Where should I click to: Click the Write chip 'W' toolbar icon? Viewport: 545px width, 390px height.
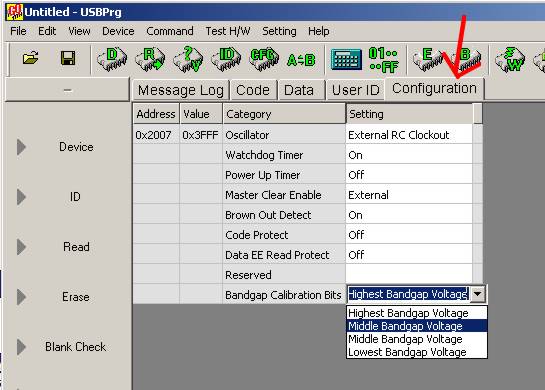510,60
